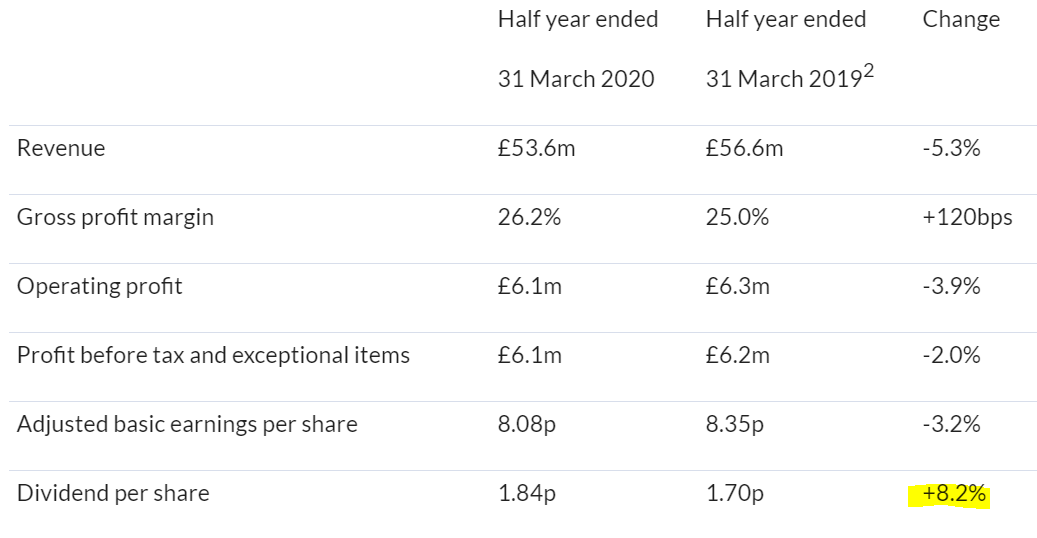The height and width of the screenshot is (538, 1037).
Task: Select the -5.3% revenue change
Action: (x=951, y=148)
